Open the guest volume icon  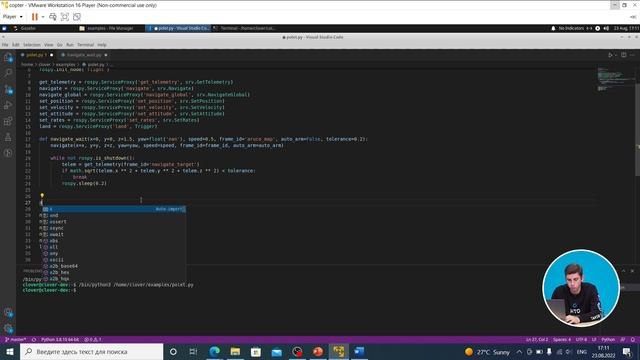[x=606, y=28]
